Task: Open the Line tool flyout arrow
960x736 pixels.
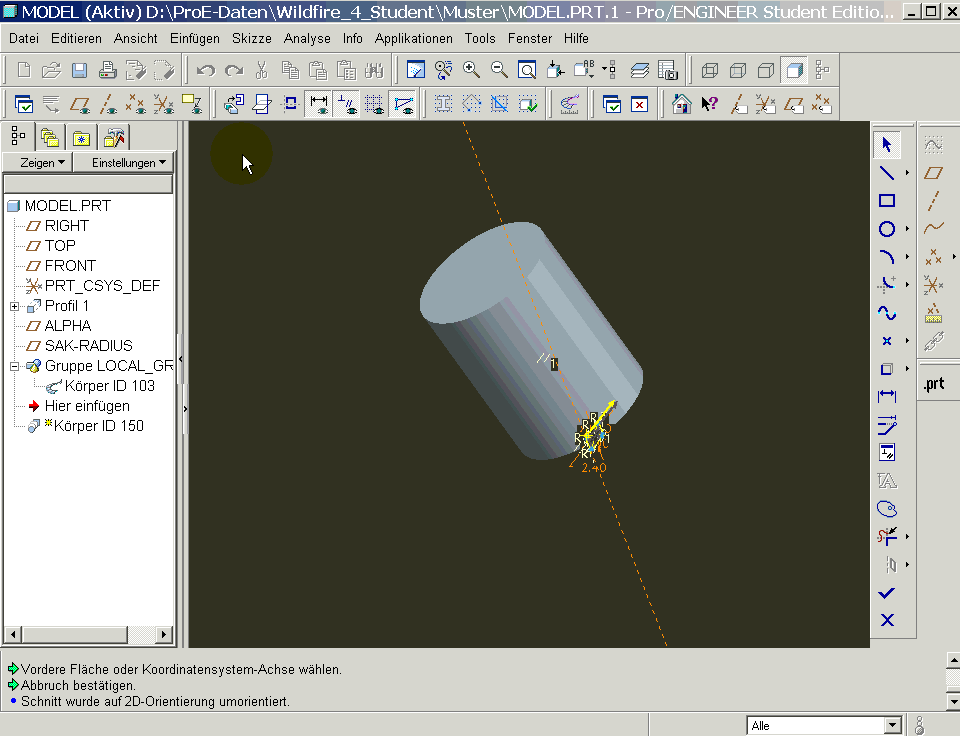Action: (907, 173)
